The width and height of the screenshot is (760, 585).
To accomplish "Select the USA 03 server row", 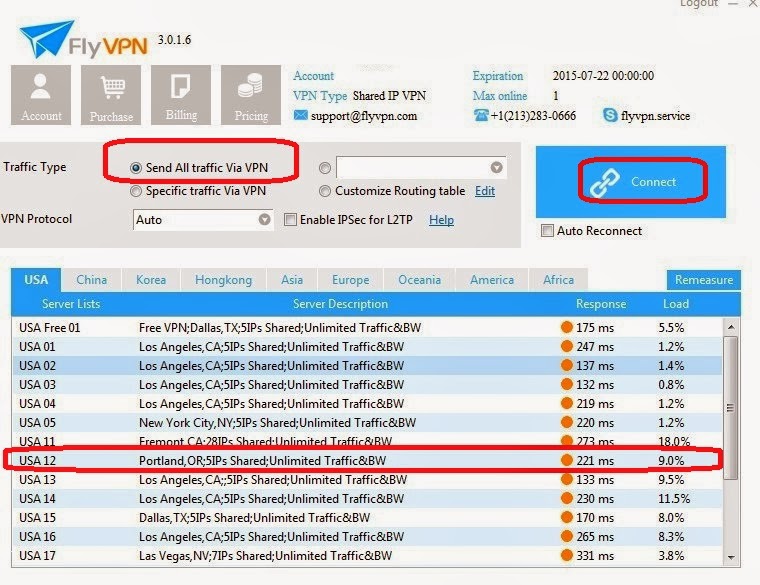I will click(367, 384).
